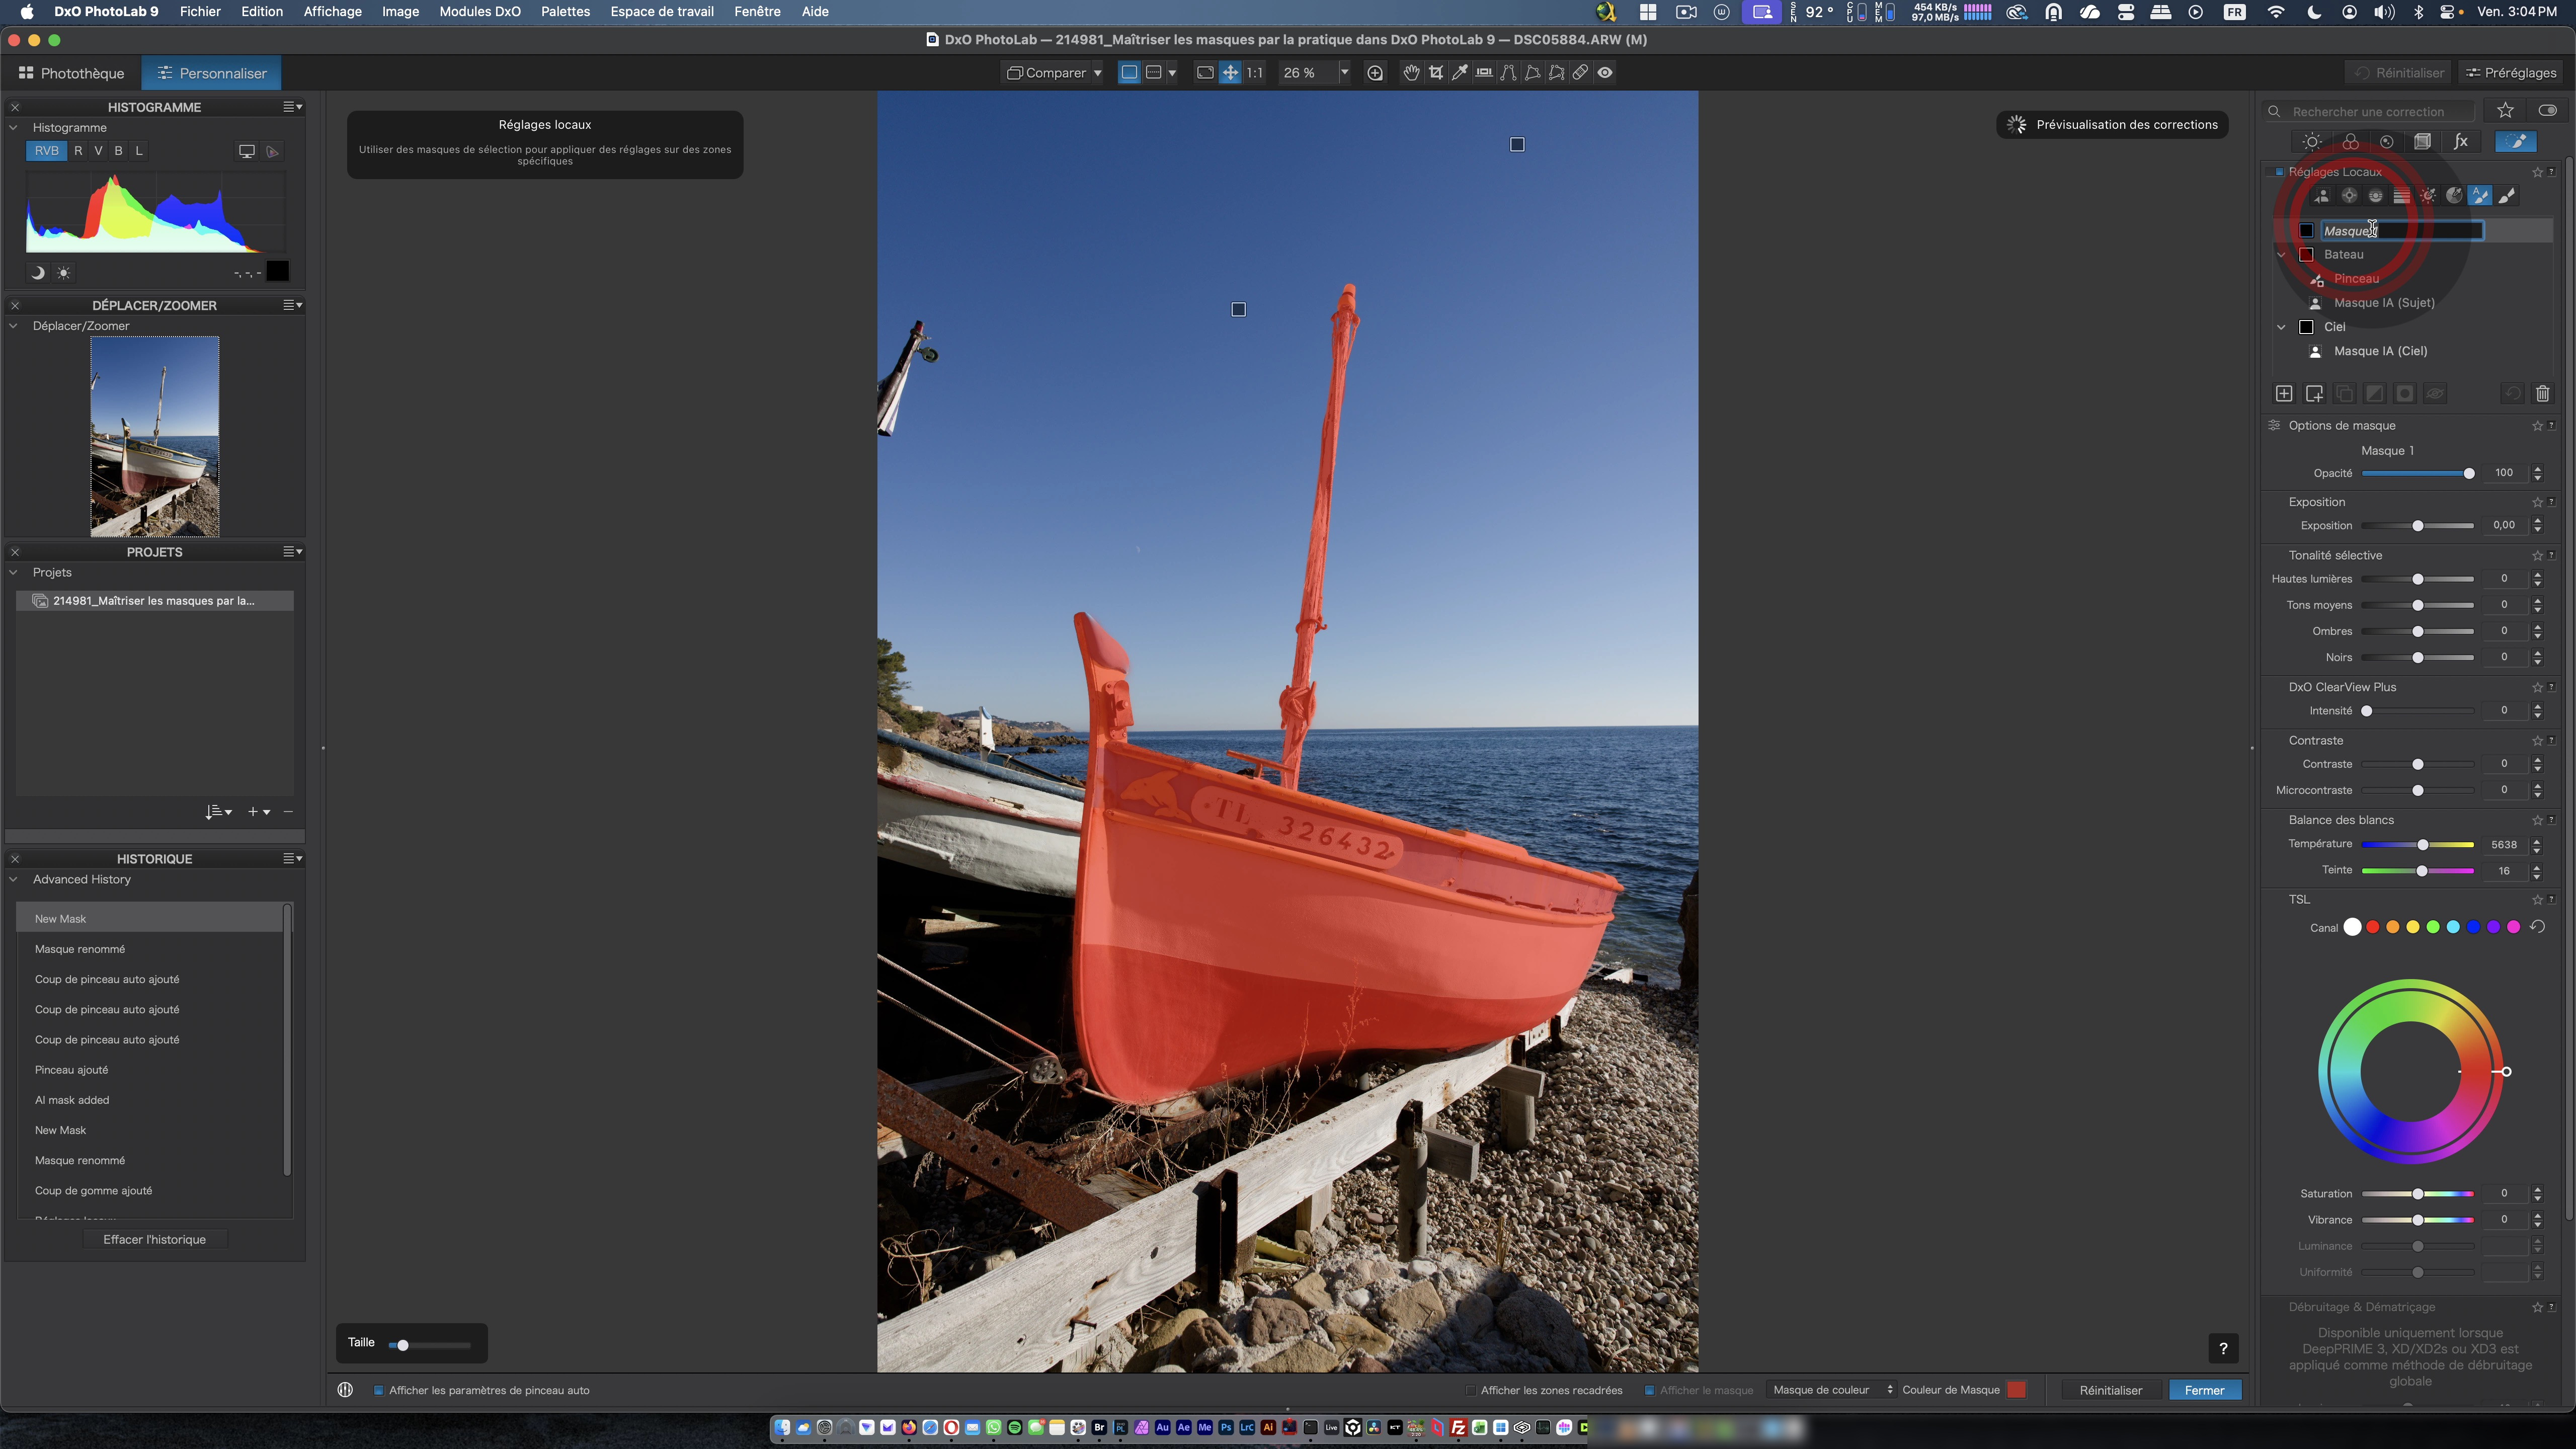Screen dimensions: 2576x1449
Task: Enable Afficher les paramètres de pinceau auto
Action: coord(379,1390)
